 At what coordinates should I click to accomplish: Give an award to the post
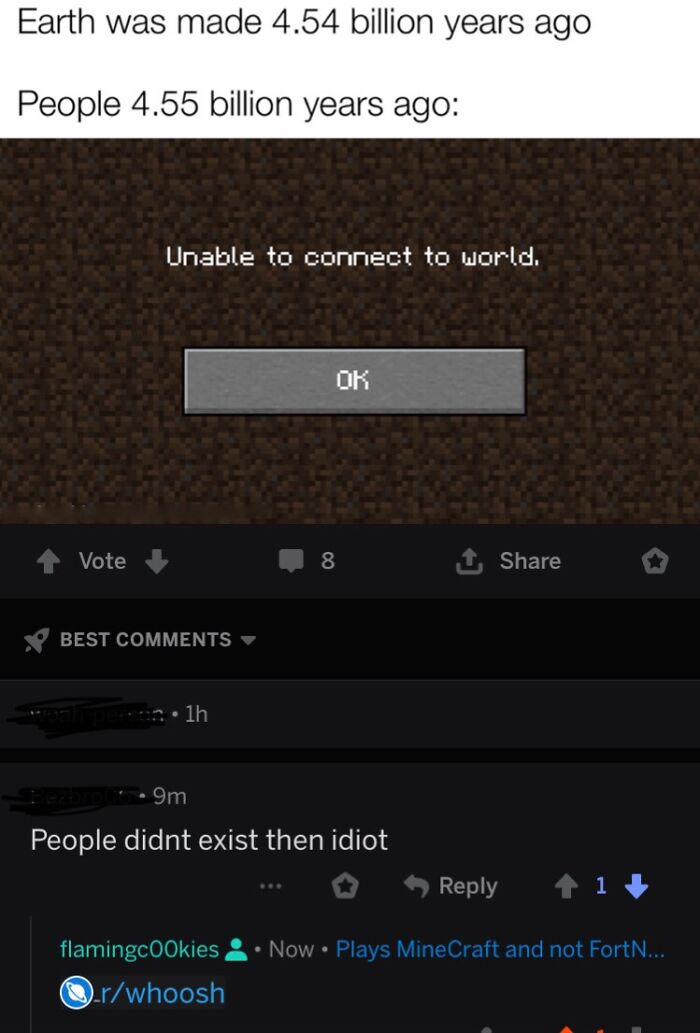coord(655,561)
